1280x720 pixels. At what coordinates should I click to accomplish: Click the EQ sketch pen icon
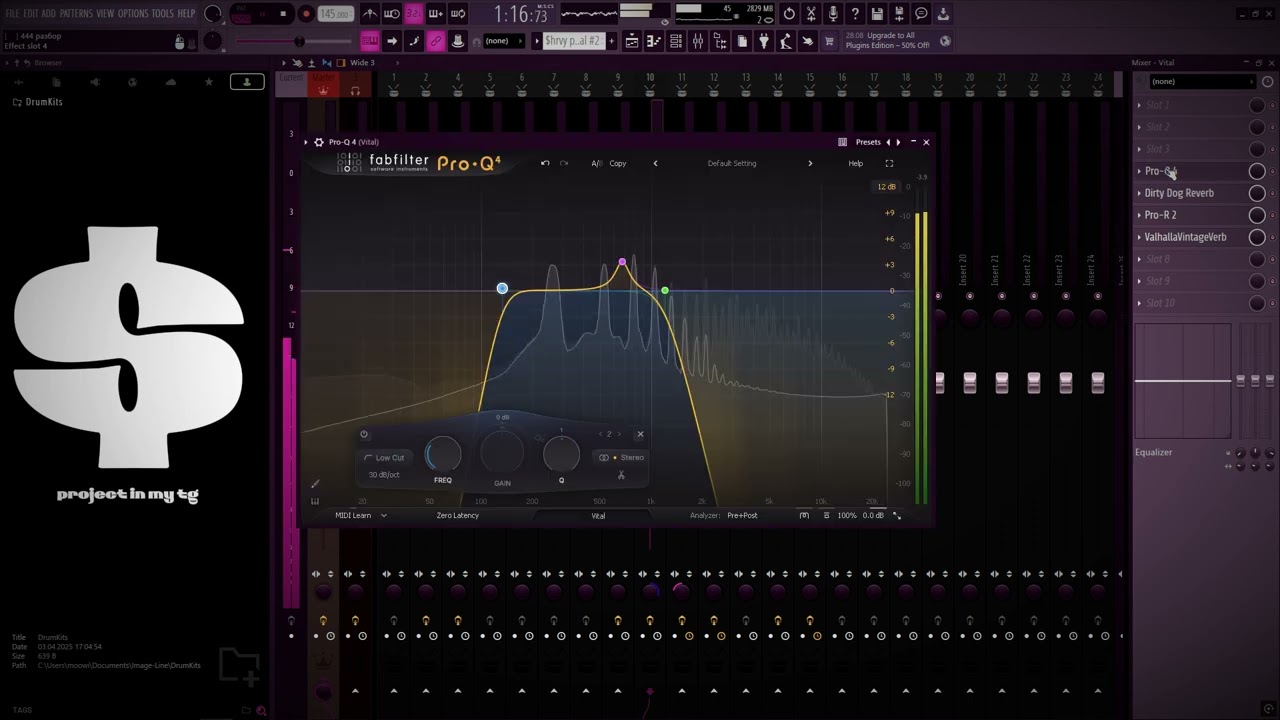315,484
